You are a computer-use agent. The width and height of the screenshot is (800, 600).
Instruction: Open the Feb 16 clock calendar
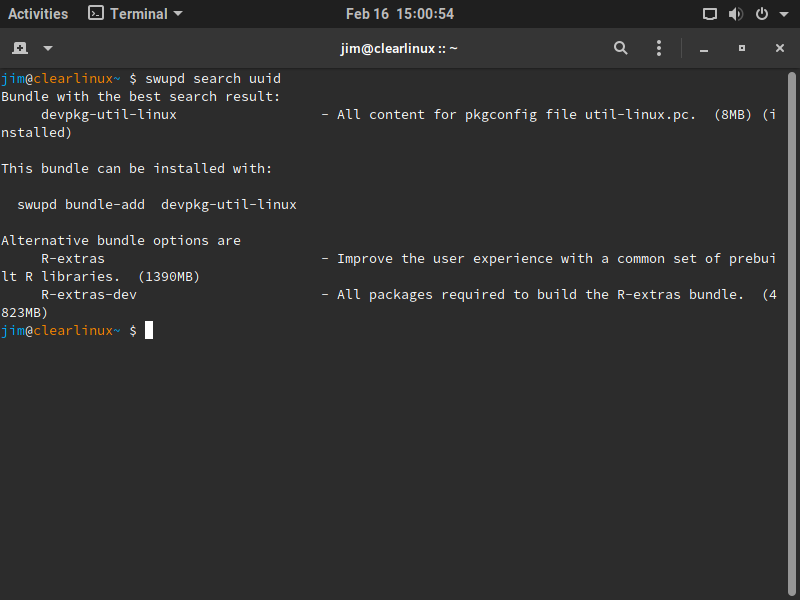[400, 14]
